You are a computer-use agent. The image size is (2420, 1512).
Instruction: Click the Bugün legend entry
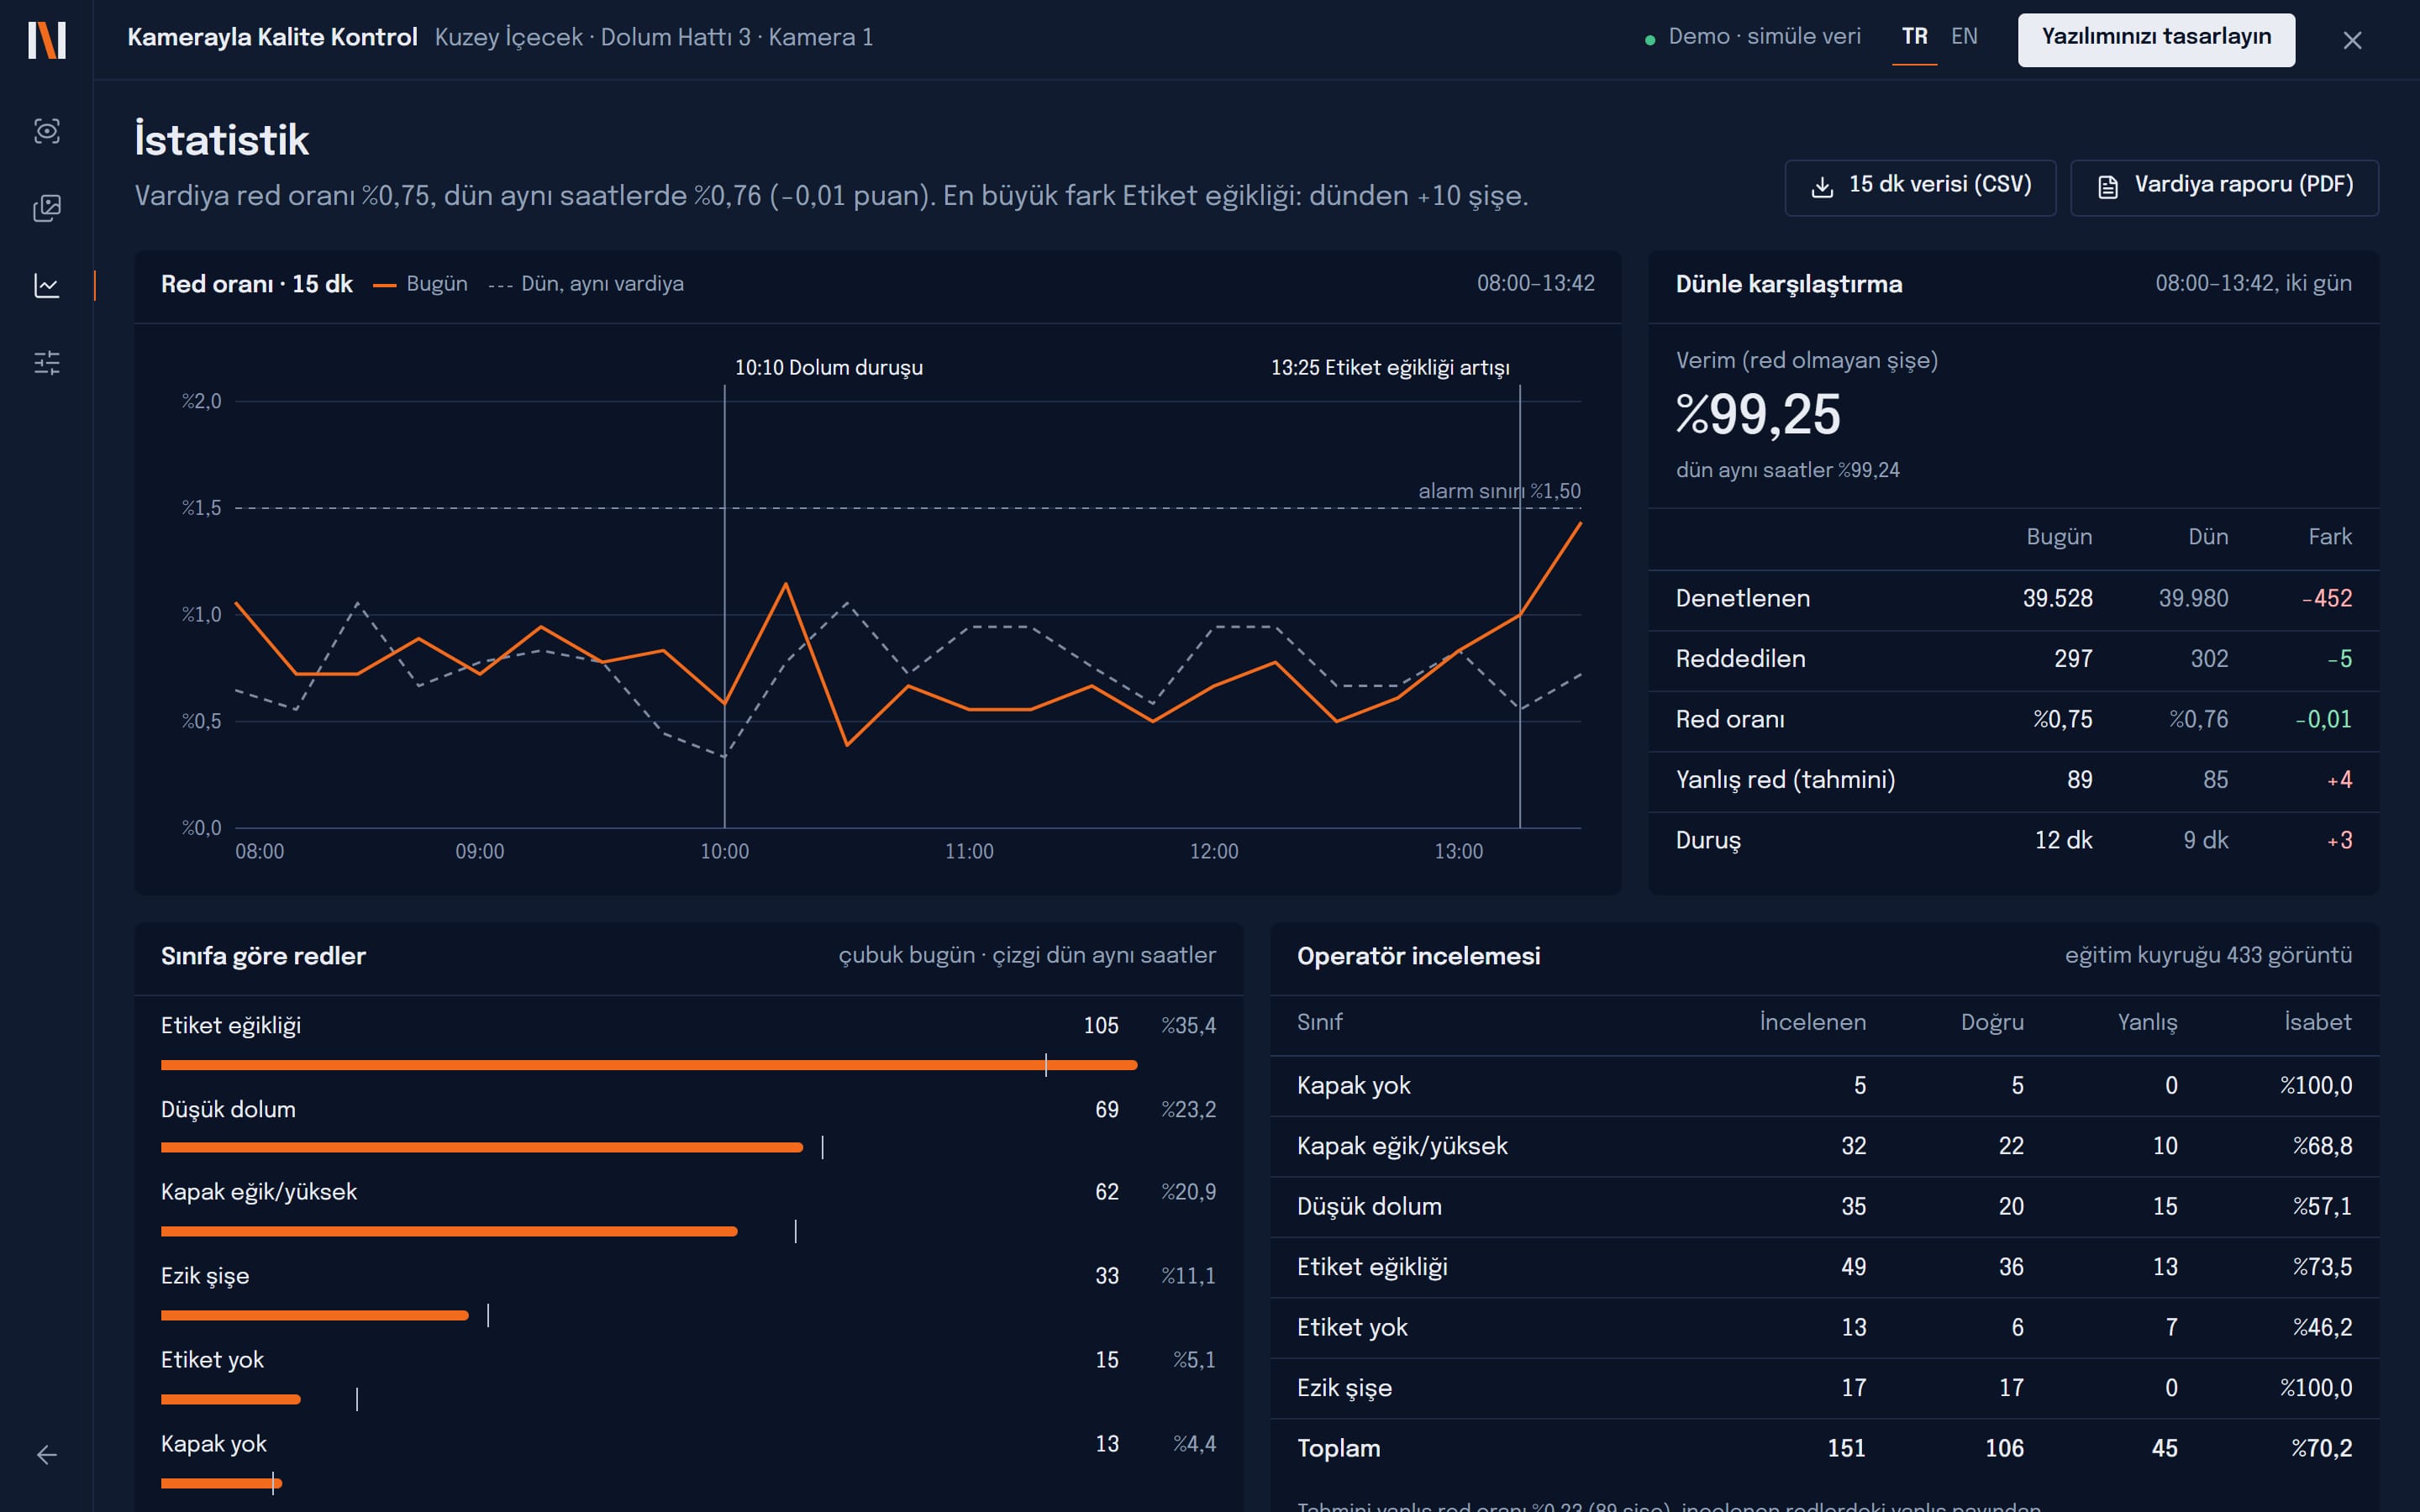(420, 284)
